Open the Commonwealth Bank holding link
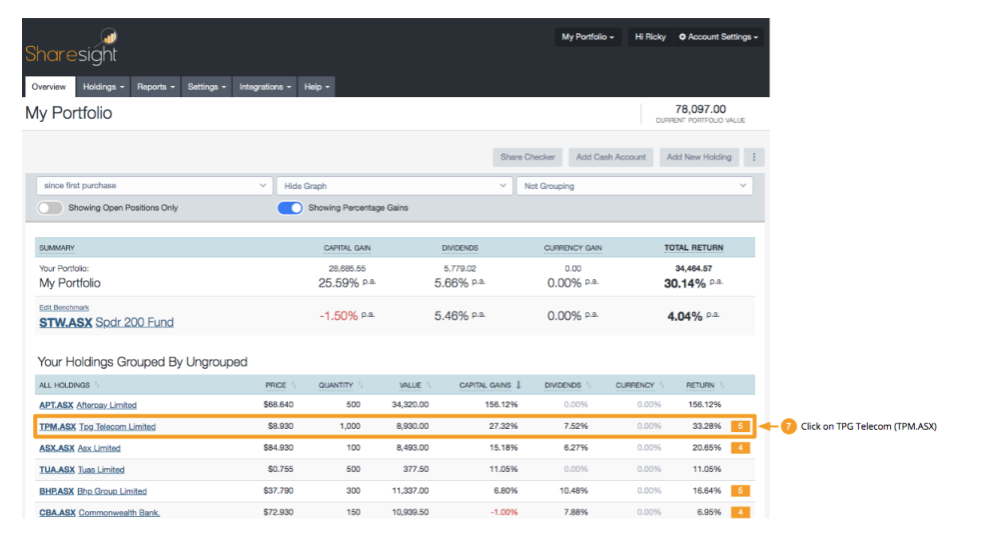Viewport: 985px width, 552px height. point(119,512)
